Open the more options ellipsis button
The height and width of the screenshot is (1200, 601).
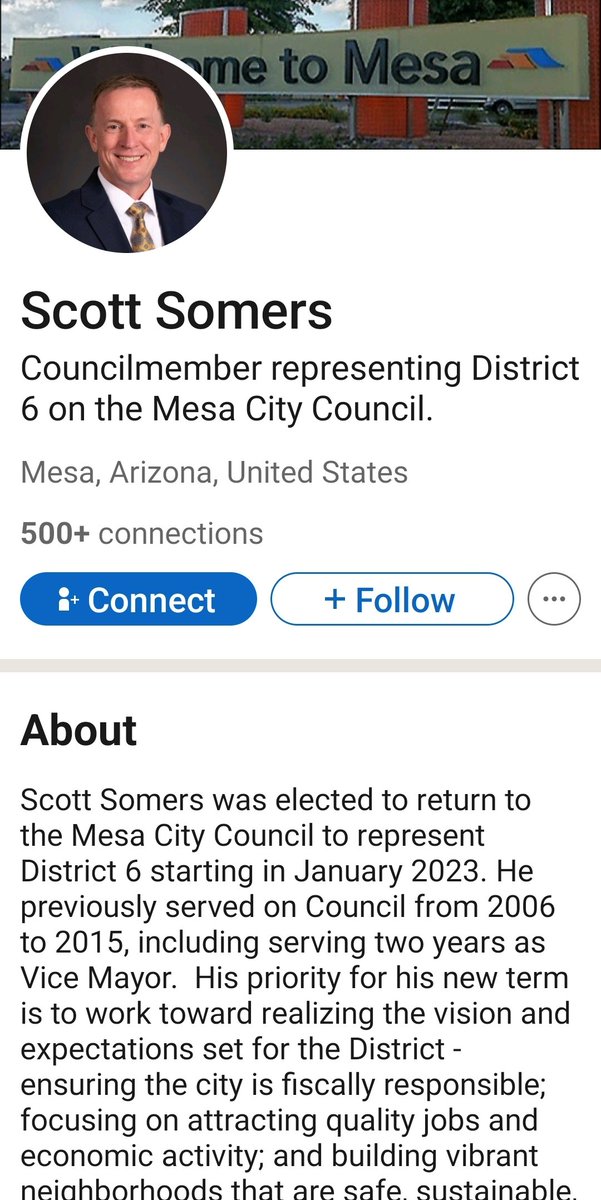tap(553, 599)
